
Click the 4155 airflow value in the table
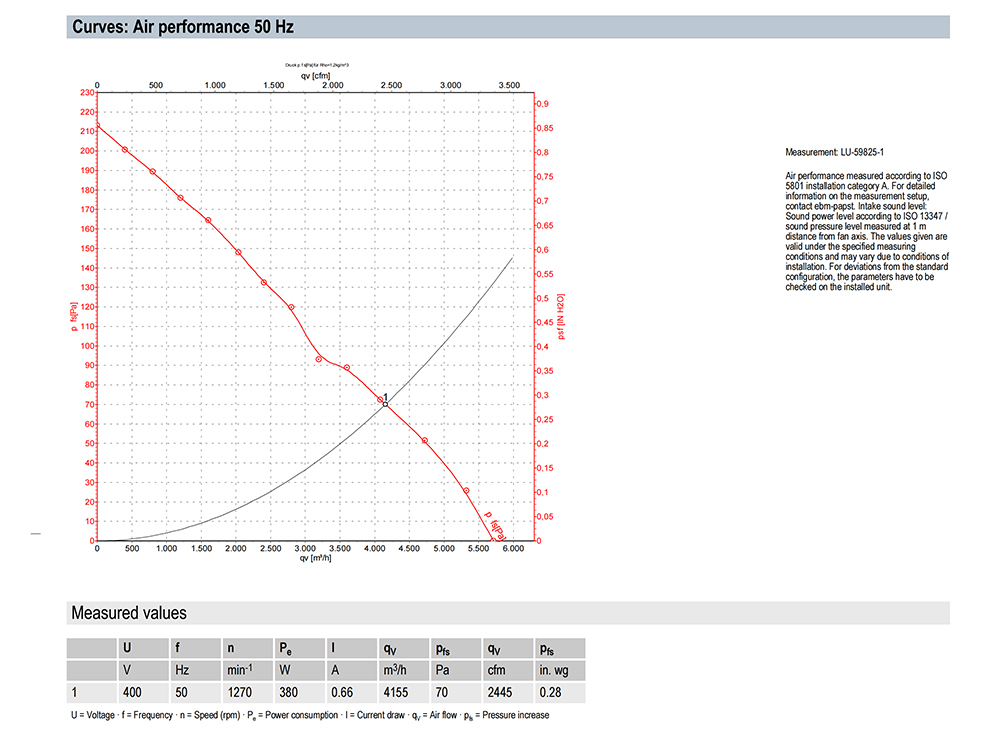click(398, 692)
